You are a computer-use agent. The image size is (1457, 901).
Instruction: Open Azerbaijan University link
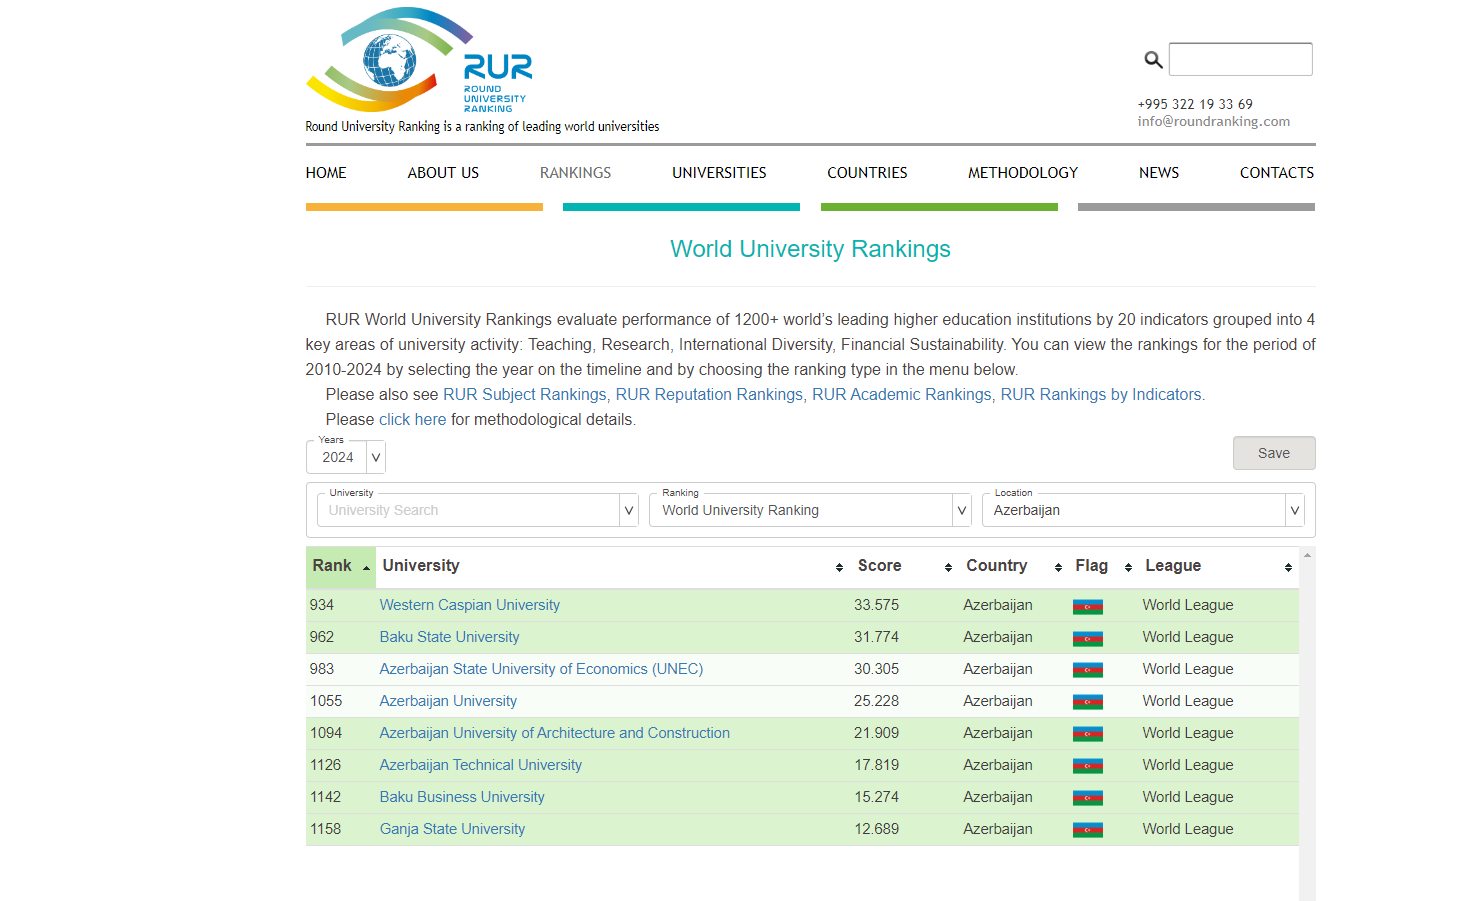pyautogui.click(x=448, y=701)
